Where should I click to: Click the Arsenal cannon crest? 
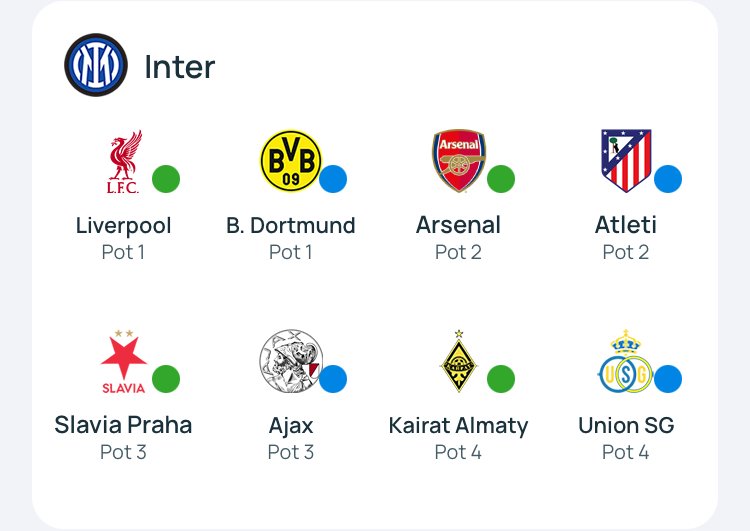tap(459, 161)
